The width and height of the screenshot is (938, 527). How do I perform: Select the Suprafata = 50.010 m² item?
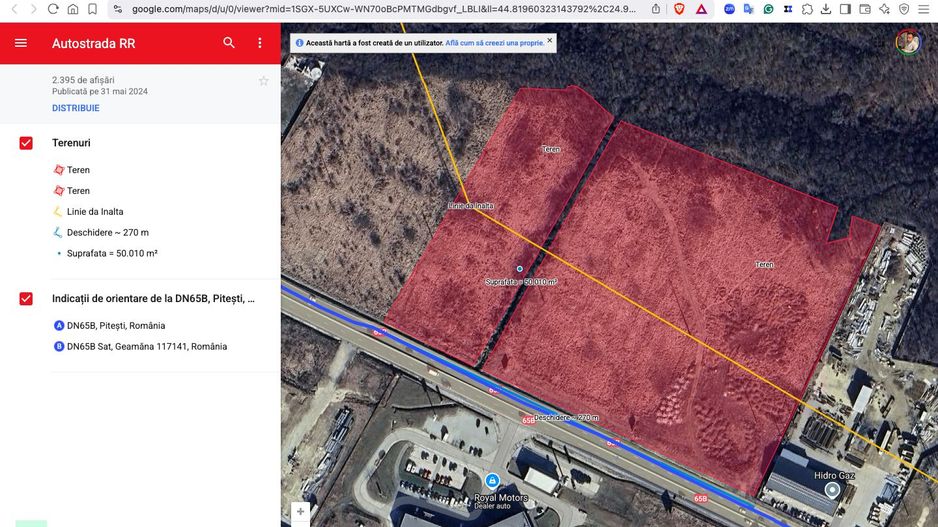(112, 254)
